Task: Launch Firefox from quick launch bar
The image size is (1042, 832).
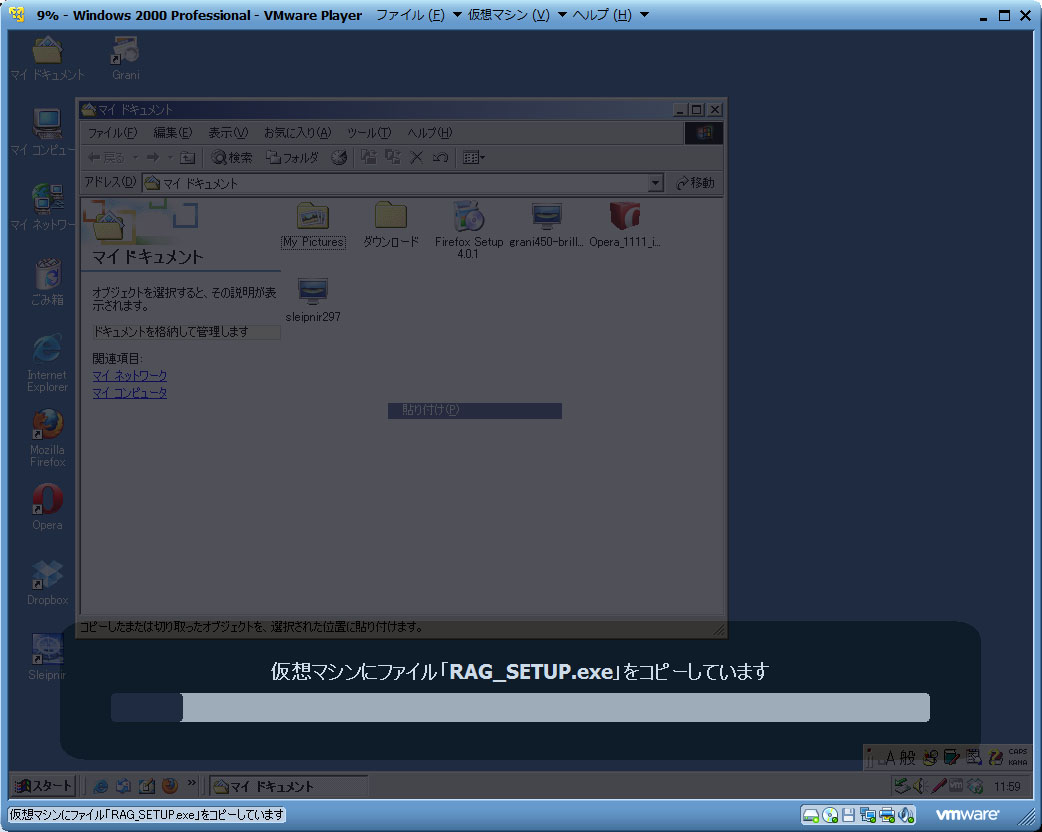Action: 170,786
